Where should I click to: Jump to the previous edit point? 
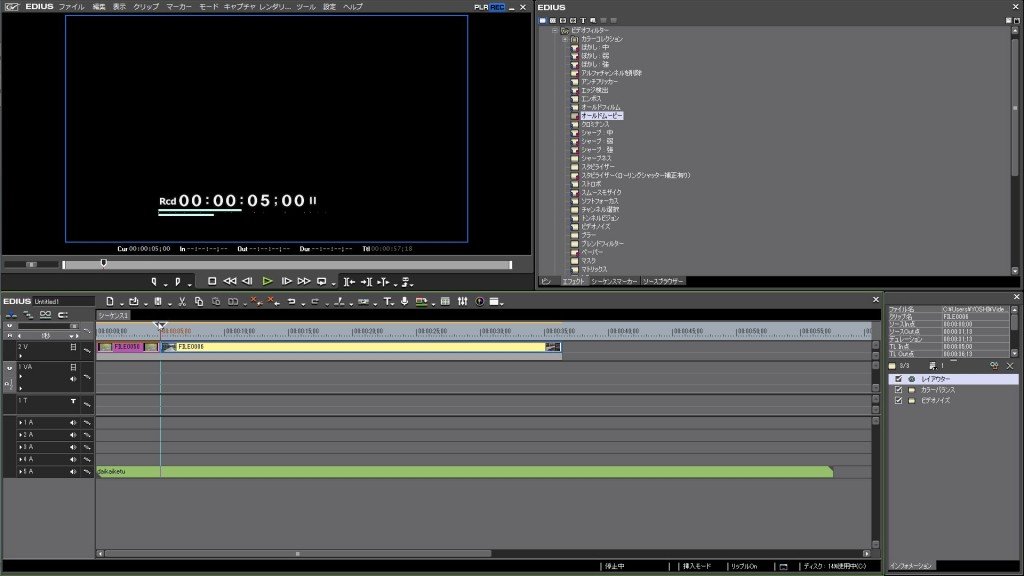[x=349, y=281]
